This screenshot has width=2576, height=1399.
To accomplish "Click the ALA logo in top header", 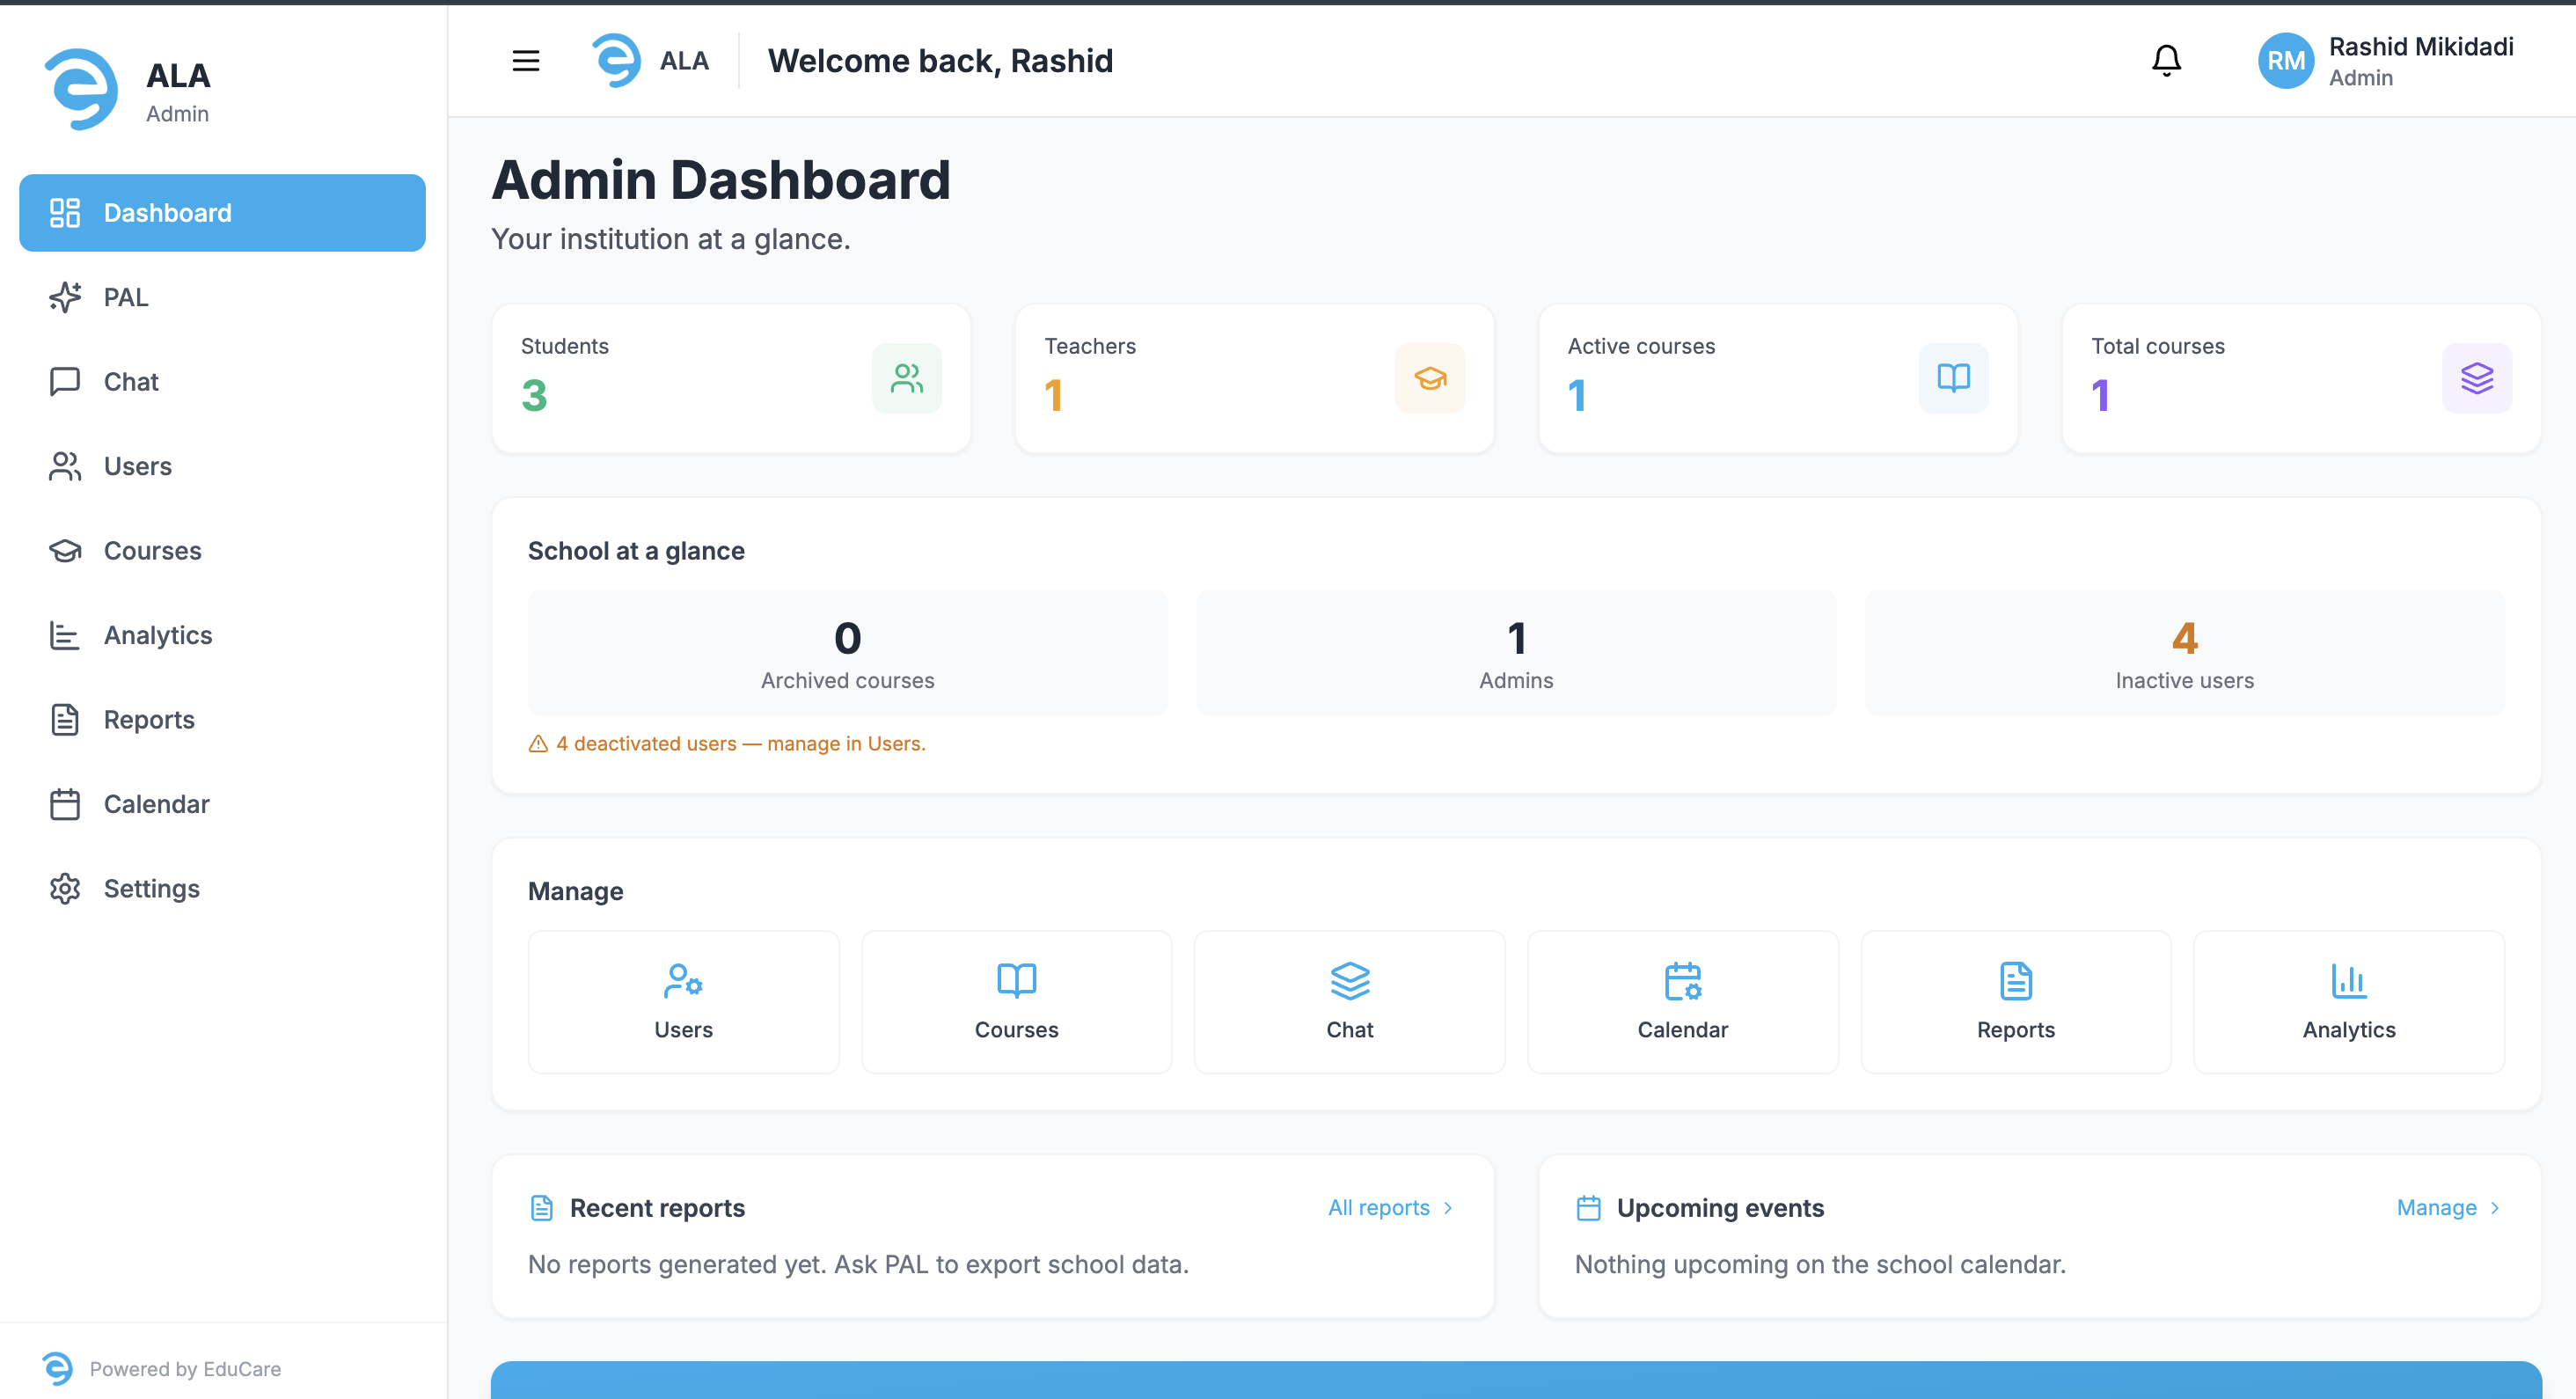I will (617, 61).
